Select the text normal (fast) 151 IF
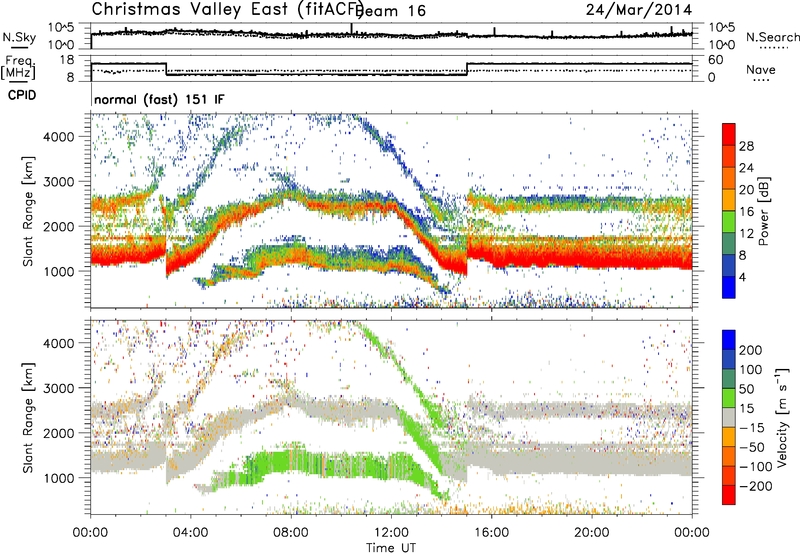The height and width of the screenshot is (554, 800). coord(159,99)
